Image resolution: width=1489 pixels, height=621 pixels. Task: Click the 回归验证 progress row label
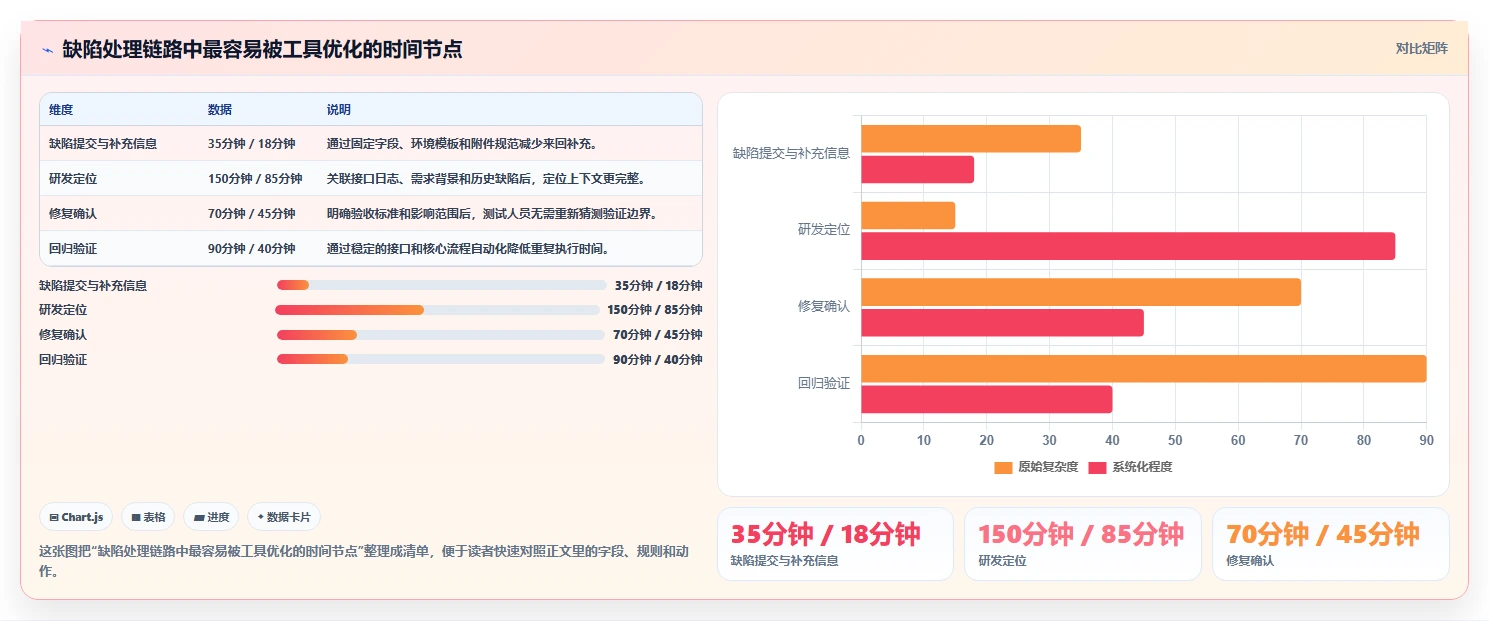coord(63,359)
